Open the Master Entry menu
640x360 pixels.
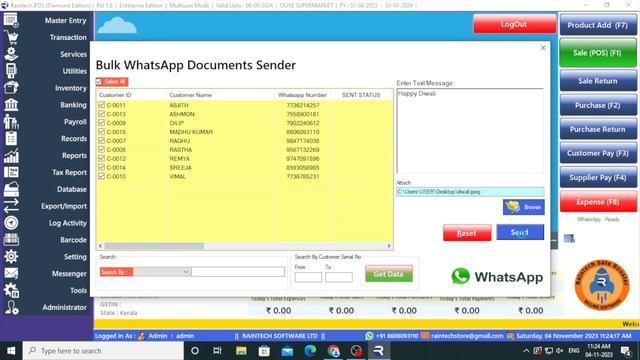pyautogui.click(x=65, y=20)
